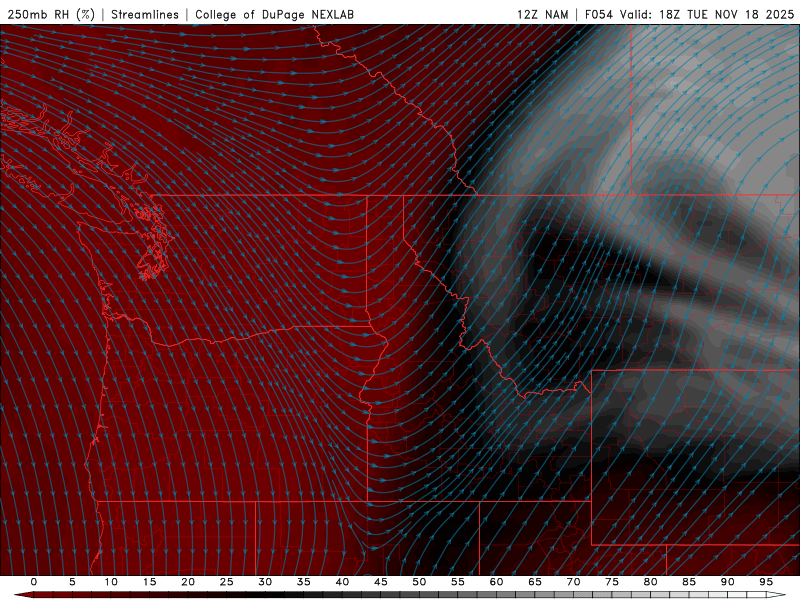The width and height of the screenshot is (800, 600).
Task: Click the "250mb RH (%)" title text
Action: 51,14
